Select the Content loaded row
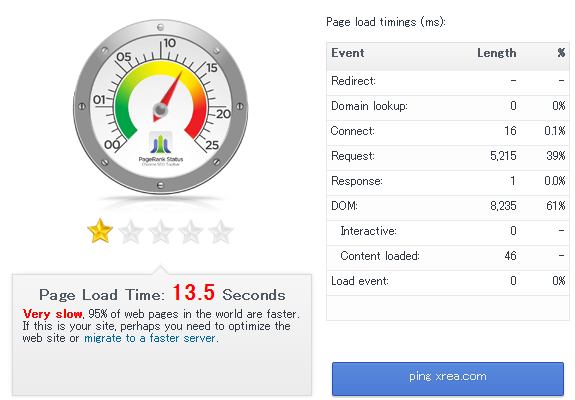Image resolution: width=575 pixels, height=400 pixels. pyautogui.click(x=448, y=258)
